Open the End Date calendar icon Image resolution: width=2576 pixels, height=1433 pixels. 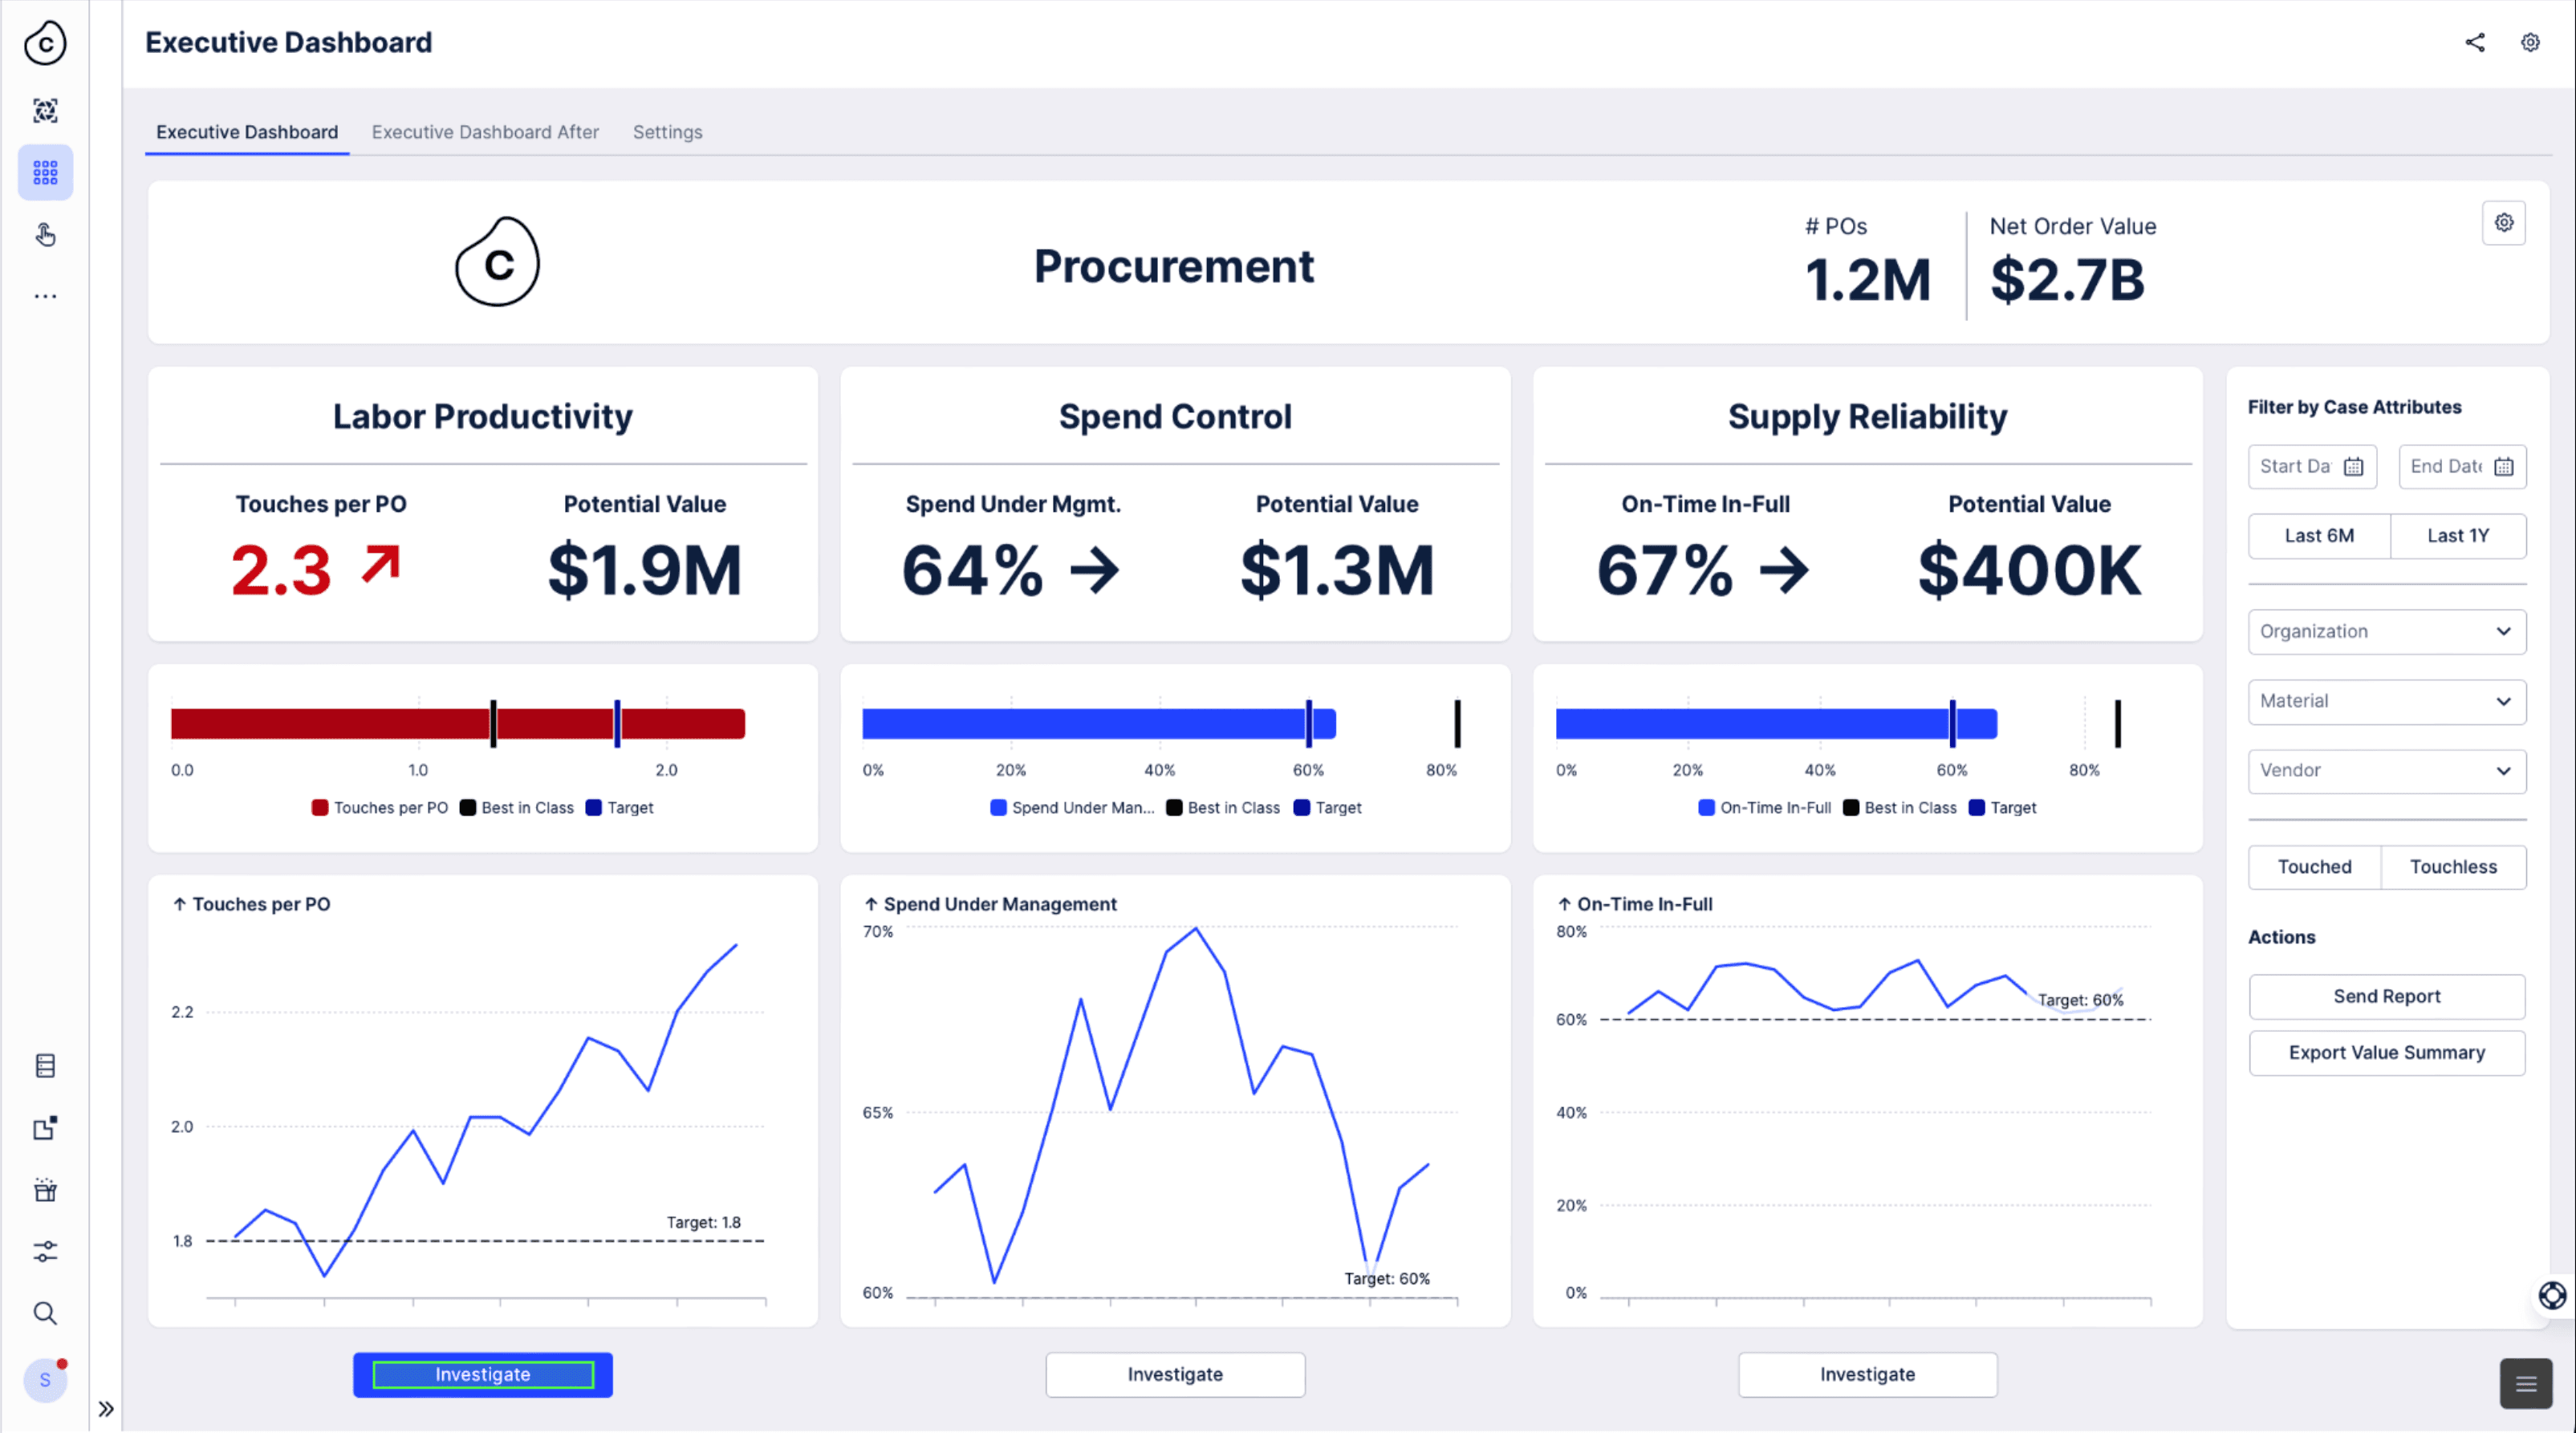(x=2504, y=467)
